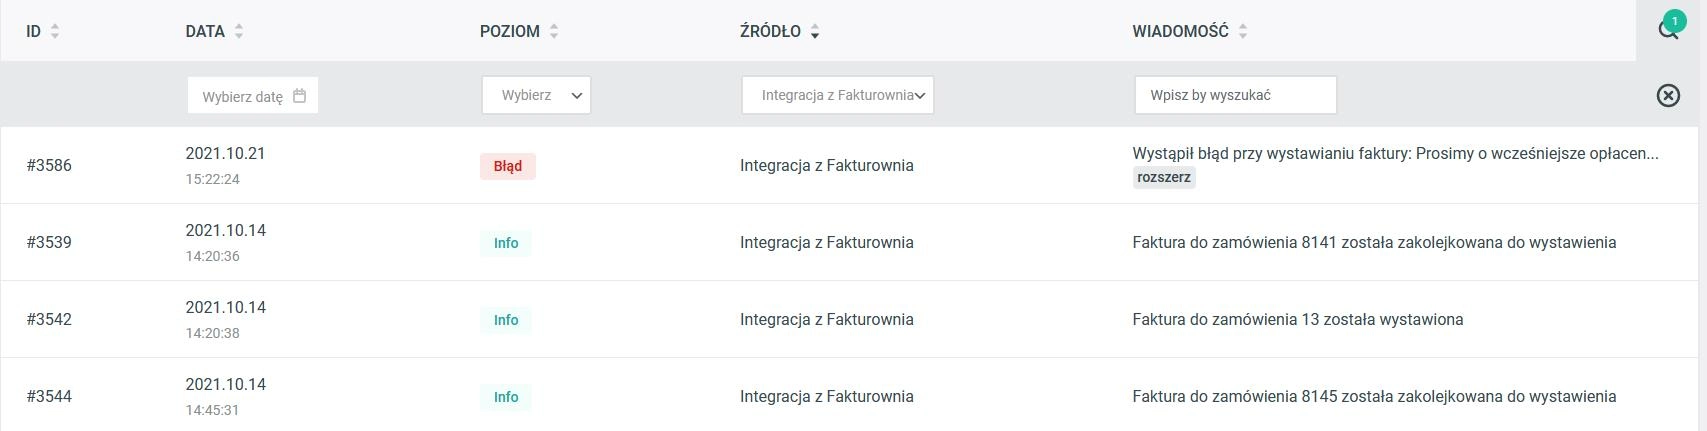1707x431 pixels.
Task: Click the Błąd level badge
Action: coord(508,166)
